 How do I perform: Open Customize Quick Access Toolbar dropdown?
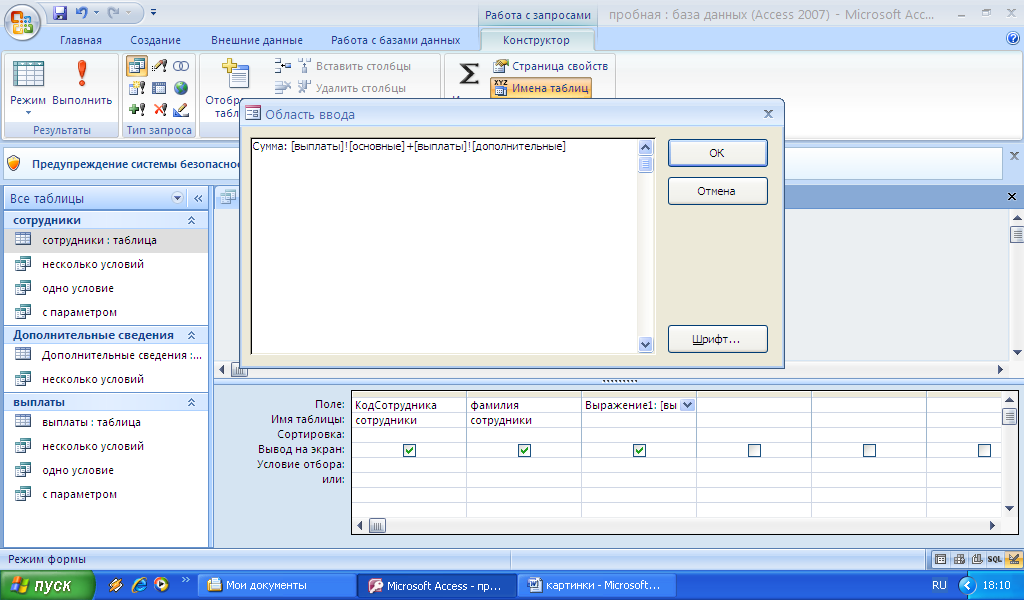pyautogui.click(x=153, y=12)
